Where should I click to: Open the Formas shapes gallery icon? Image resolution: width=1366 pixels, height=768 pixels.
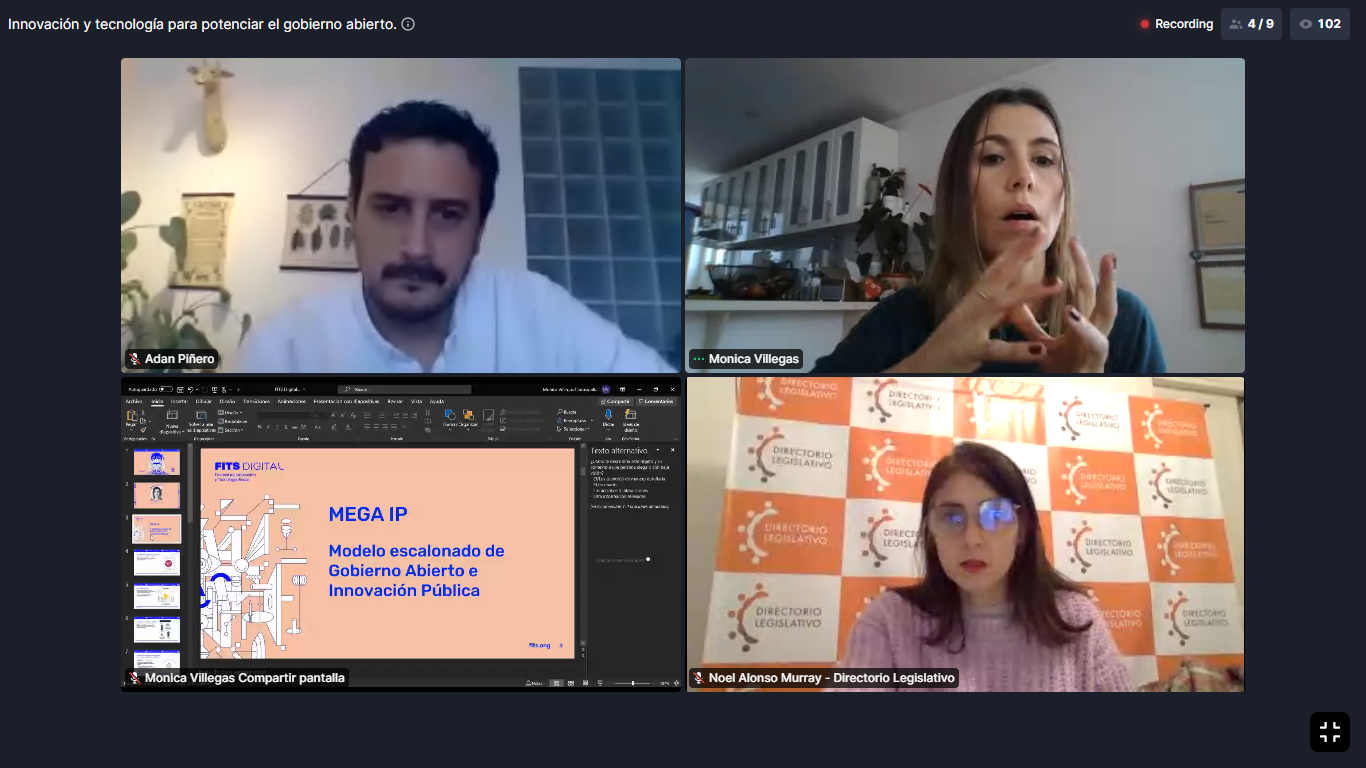(x=449, y=416)
